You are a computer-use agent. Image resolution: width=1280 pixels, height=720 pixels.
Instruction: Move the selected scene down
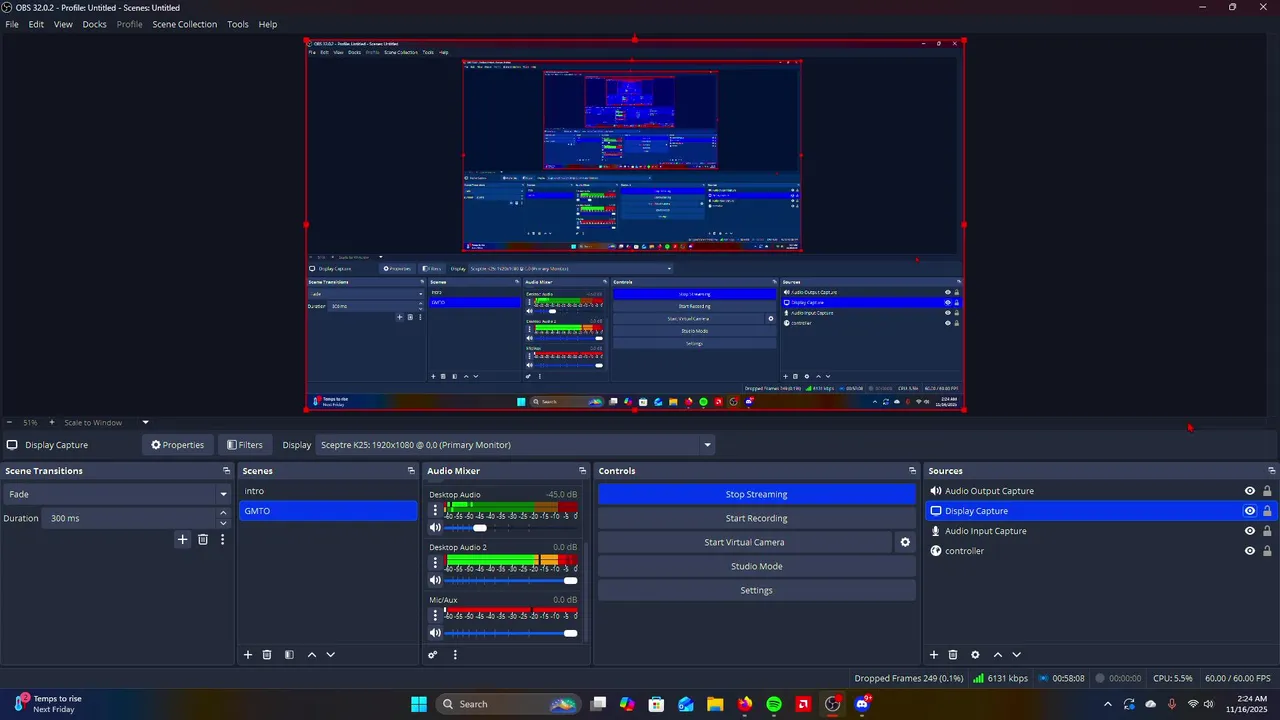(330, 655)
